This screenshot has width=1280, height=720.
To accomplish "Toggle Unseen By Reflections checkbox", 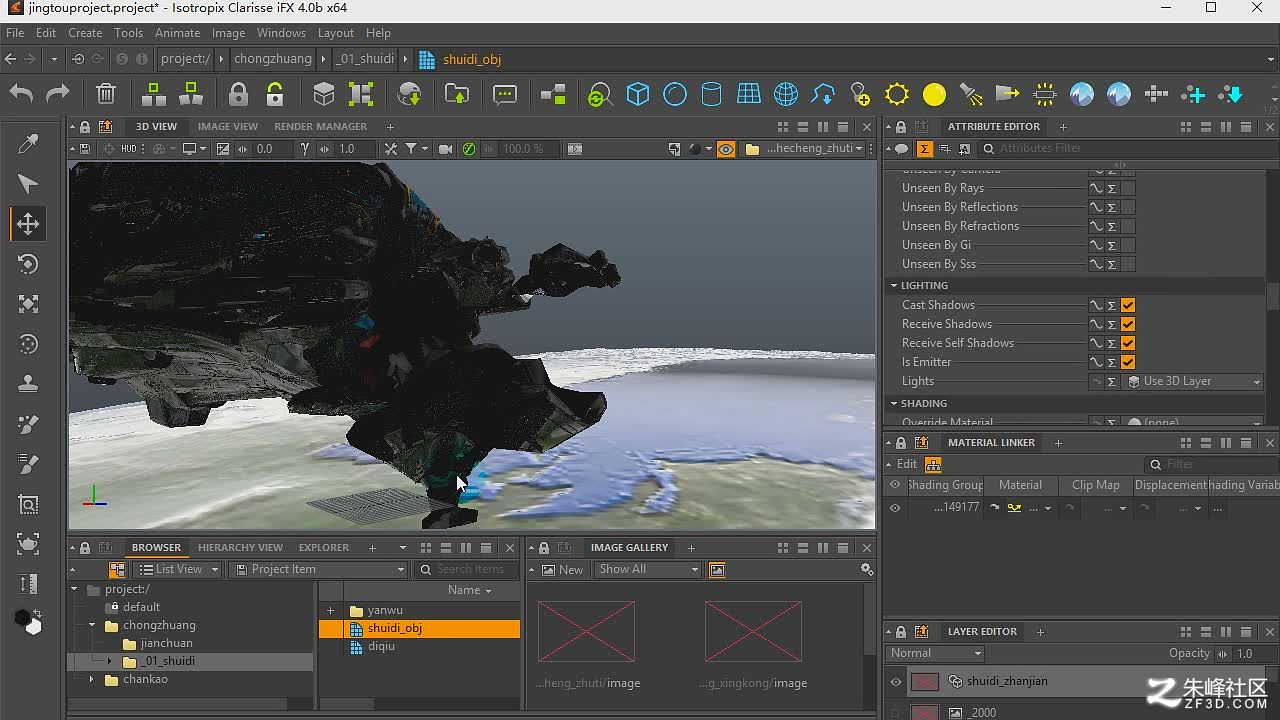I will [x=1128, y=207].
